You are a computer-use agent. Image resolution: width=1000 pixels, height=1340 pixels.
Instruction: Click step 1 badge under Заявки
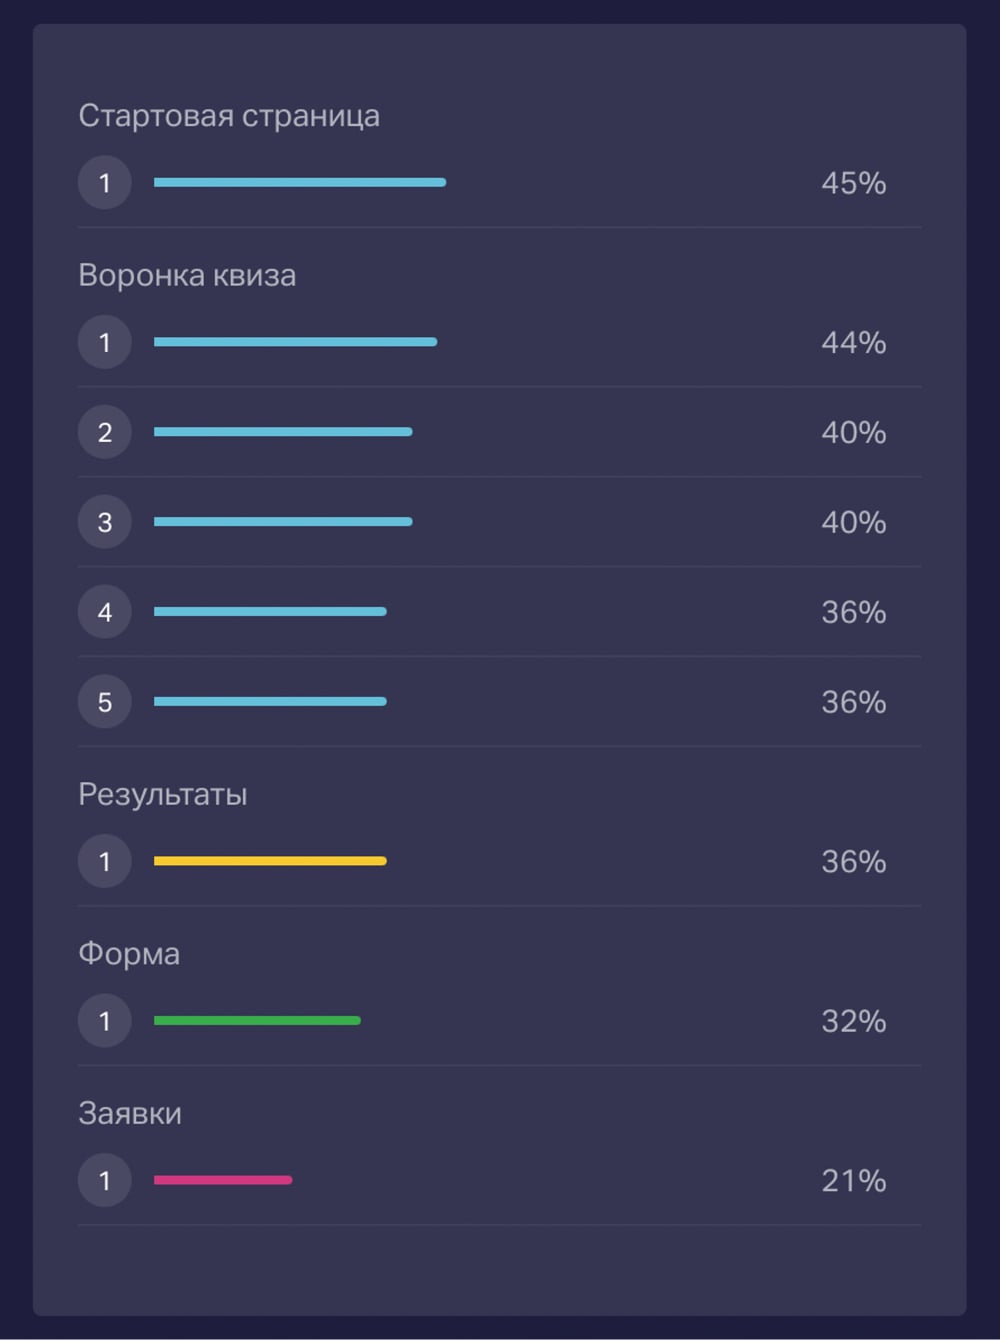click(105, 1180)
